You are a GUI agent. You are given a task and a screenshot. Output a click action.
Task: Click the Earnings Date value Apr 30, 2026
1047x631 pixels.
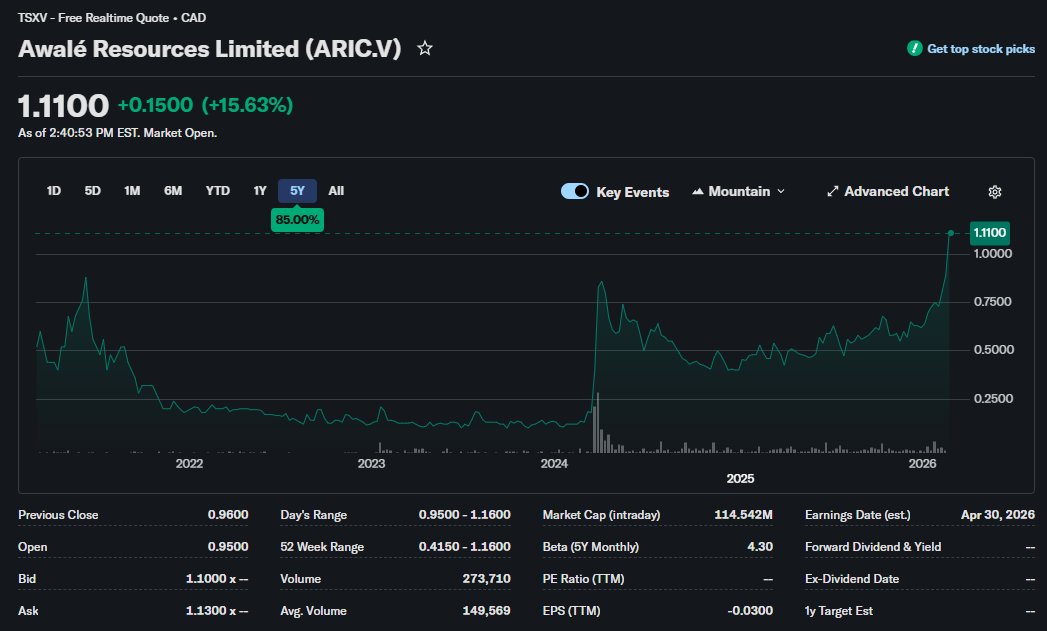point(998,515)
